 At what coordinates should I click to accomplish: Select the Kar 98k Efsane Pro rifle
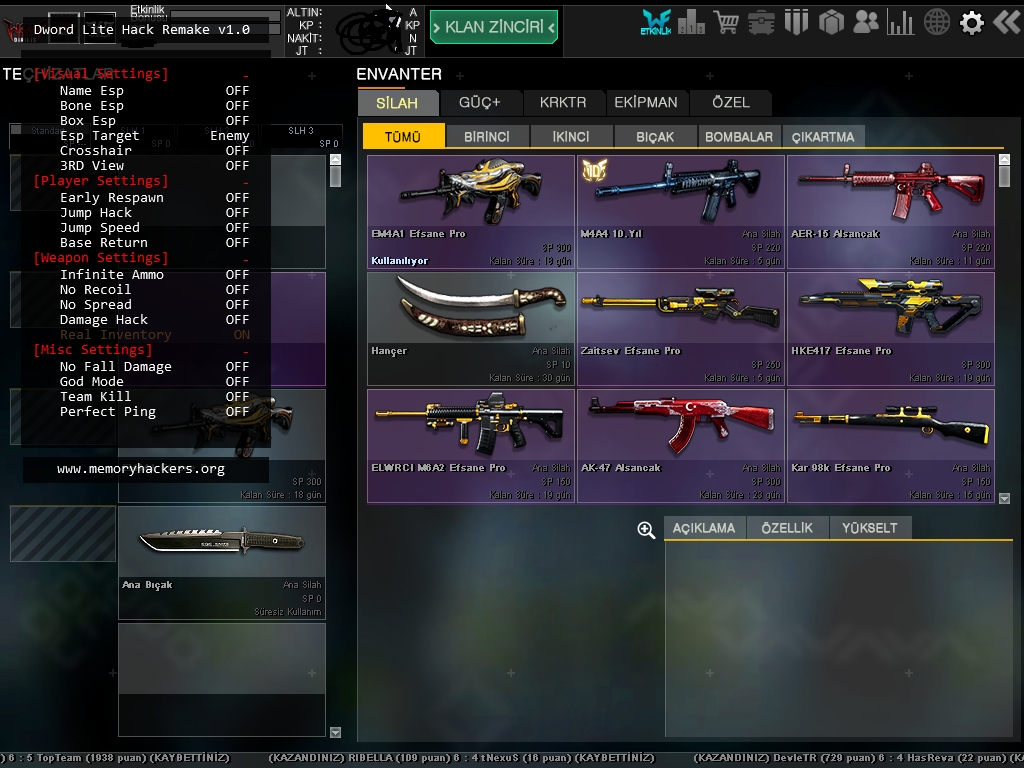point(891,445)
